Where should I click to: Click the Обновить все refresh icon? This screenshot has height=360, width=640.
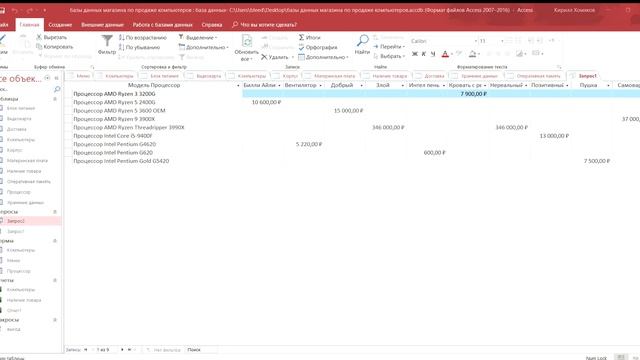(247, 41)
